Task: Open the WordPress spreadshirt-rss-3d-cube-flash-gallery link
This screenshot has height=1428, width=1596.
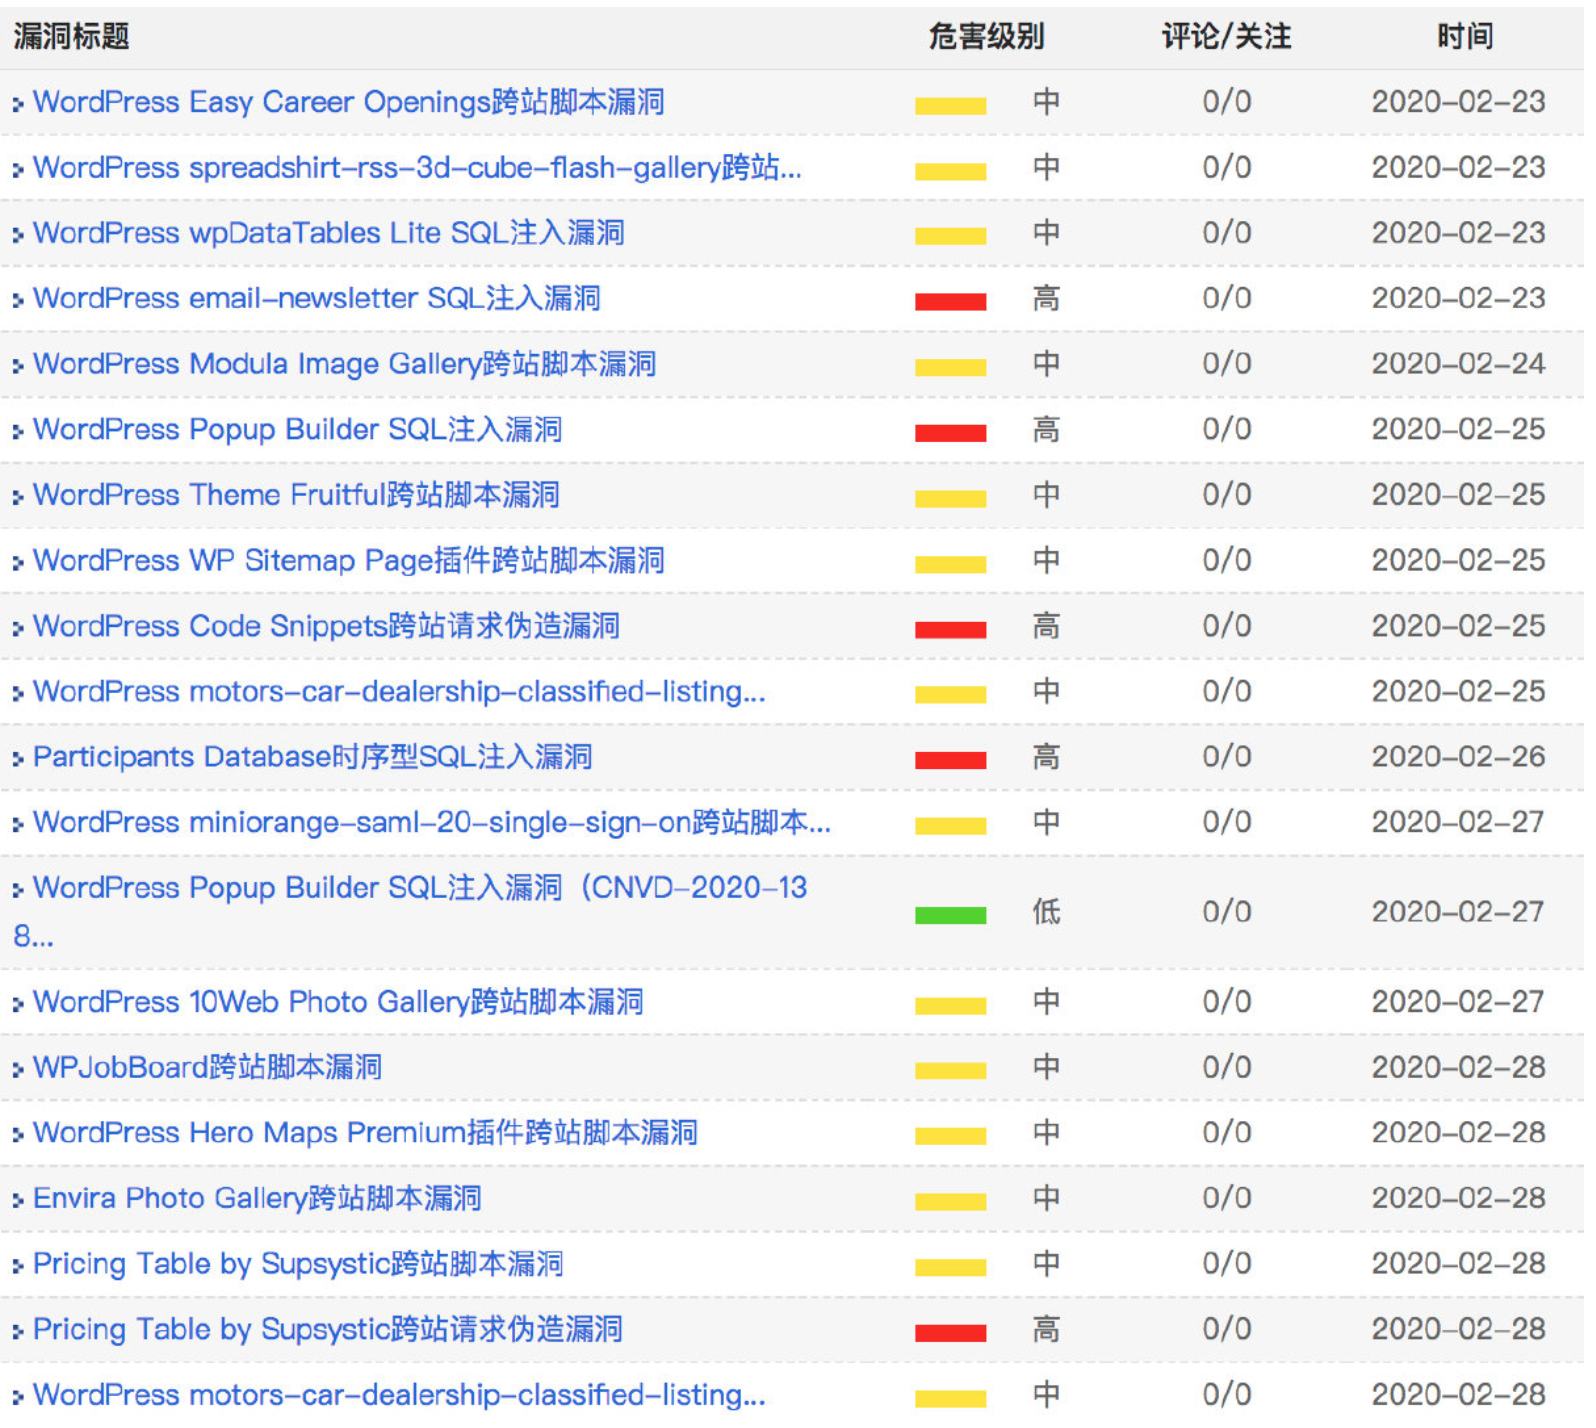Action: pos(417,167)
